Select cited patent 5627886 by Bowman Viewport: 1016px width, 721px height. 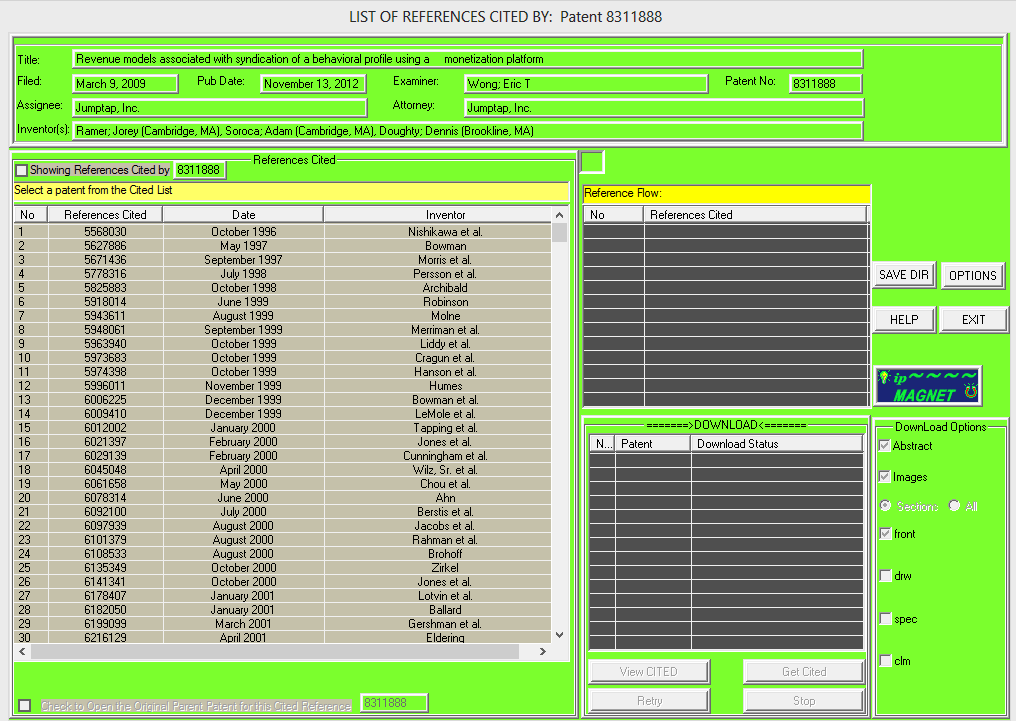[283, 246]
